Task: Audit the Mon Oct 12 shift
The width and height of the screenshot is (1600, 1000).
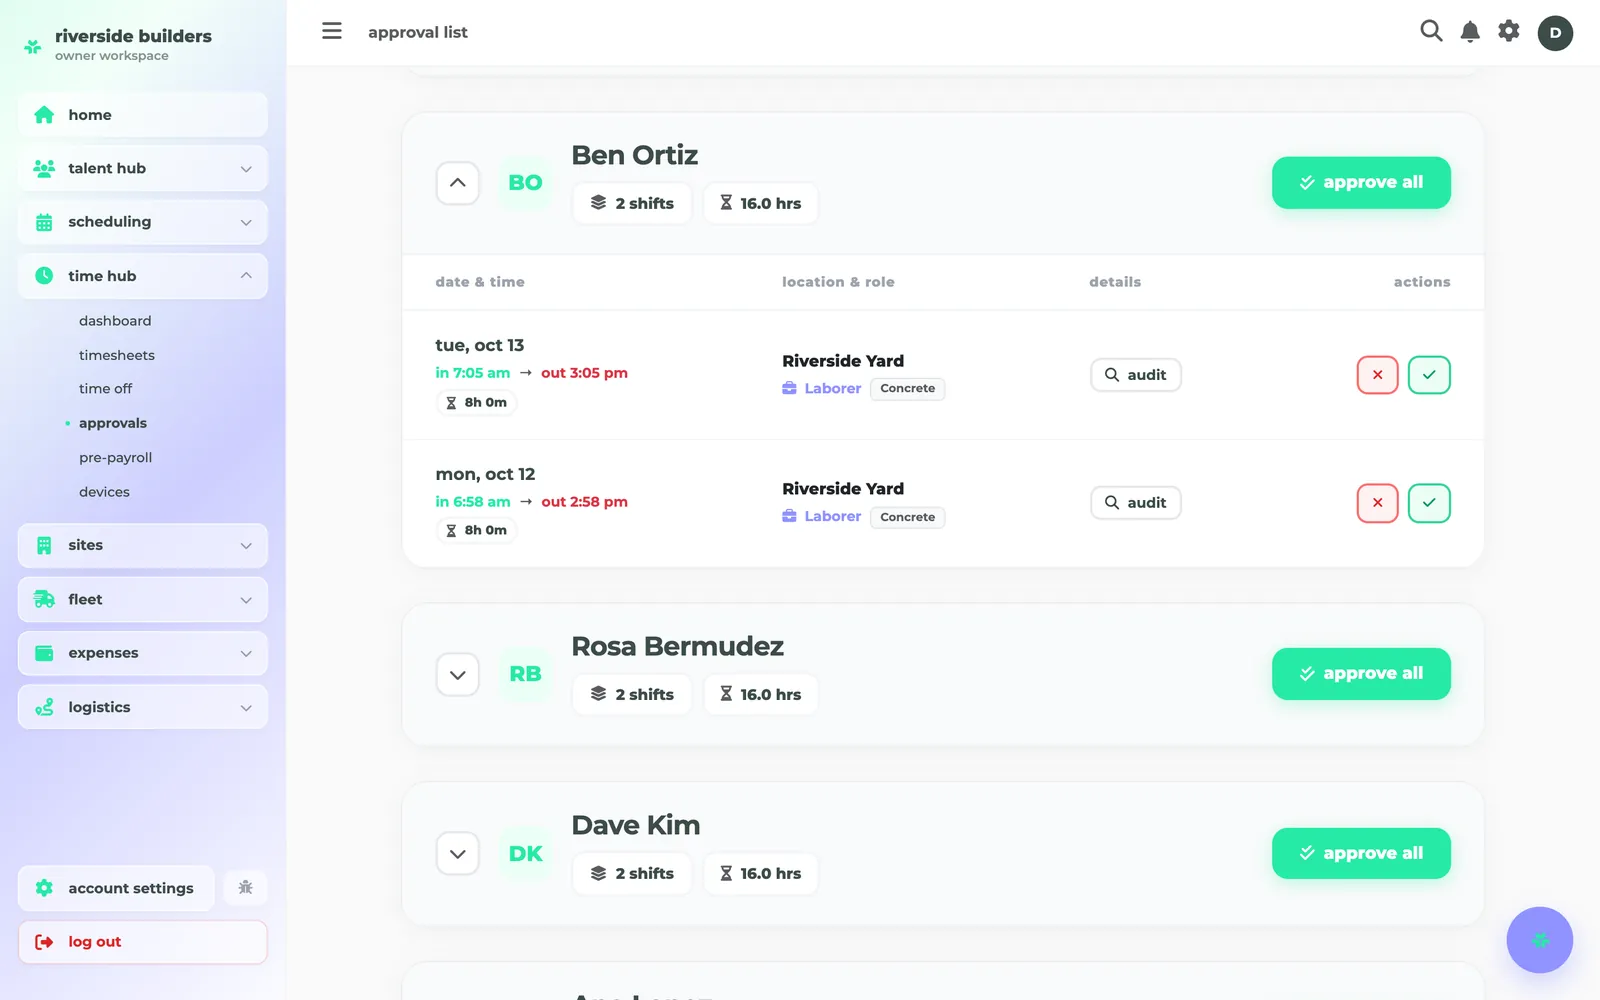Action: tap(1135, 503)
